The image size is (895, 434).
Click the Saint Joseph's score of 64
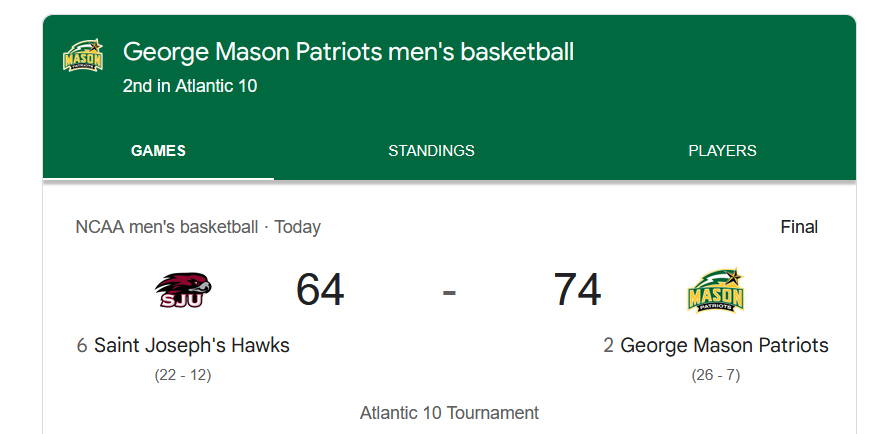click(320, 290)
